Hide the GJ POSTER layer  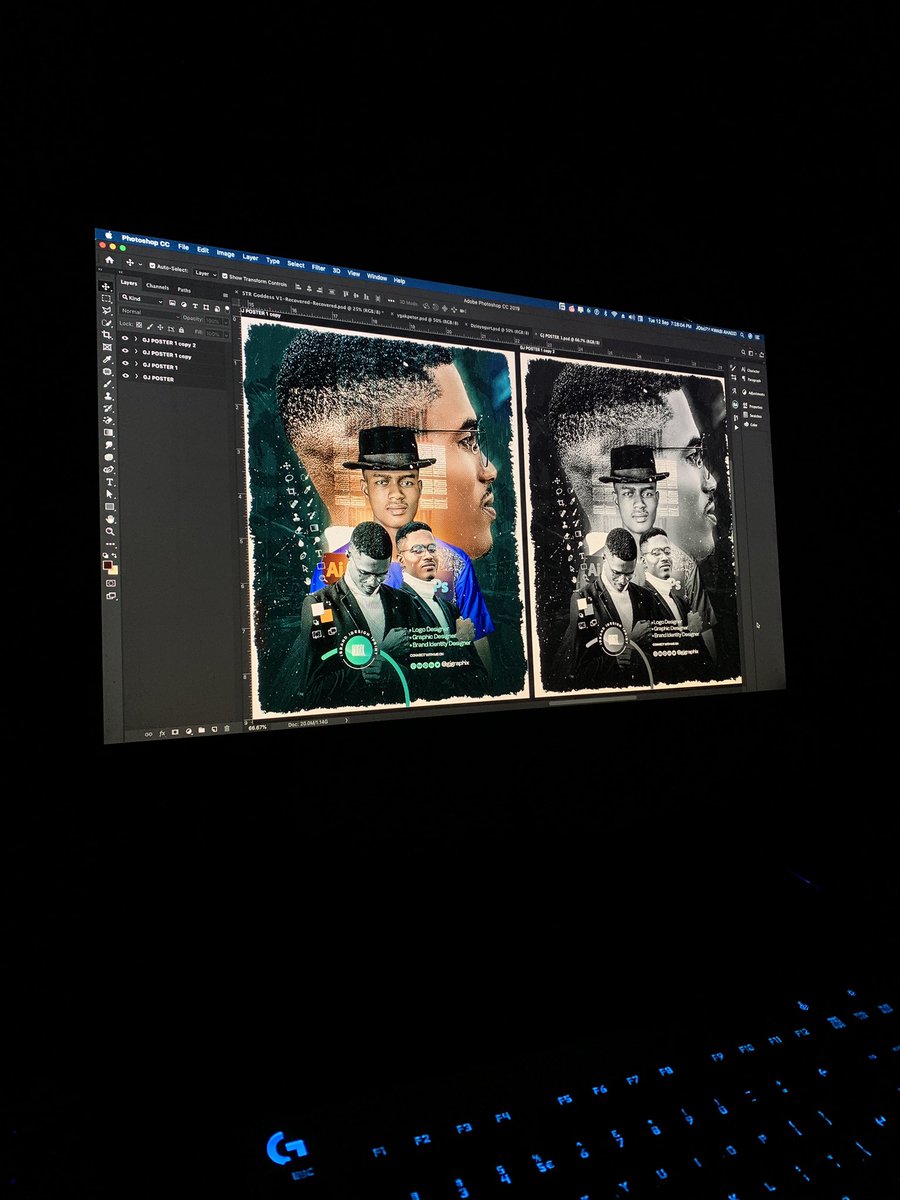point(126,376)
